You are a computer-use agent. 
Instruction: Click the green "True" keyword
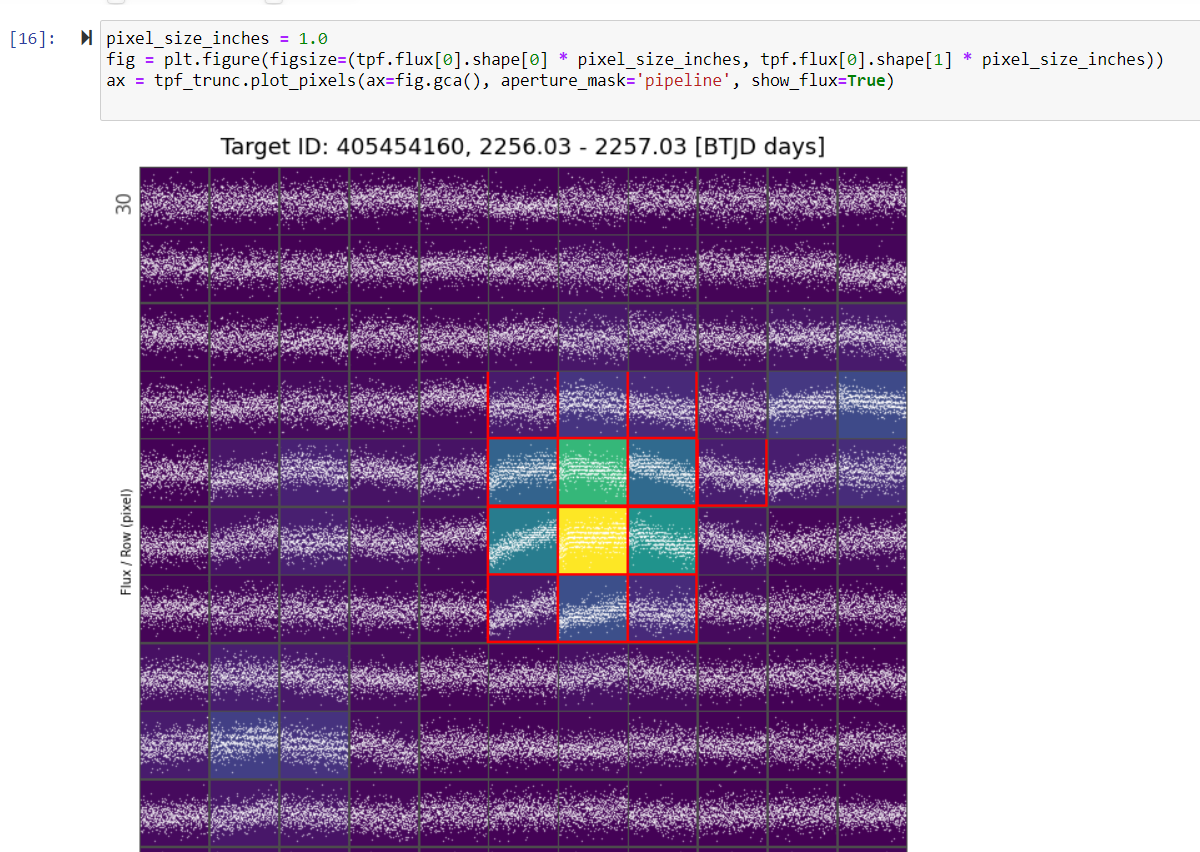(866, 81)
